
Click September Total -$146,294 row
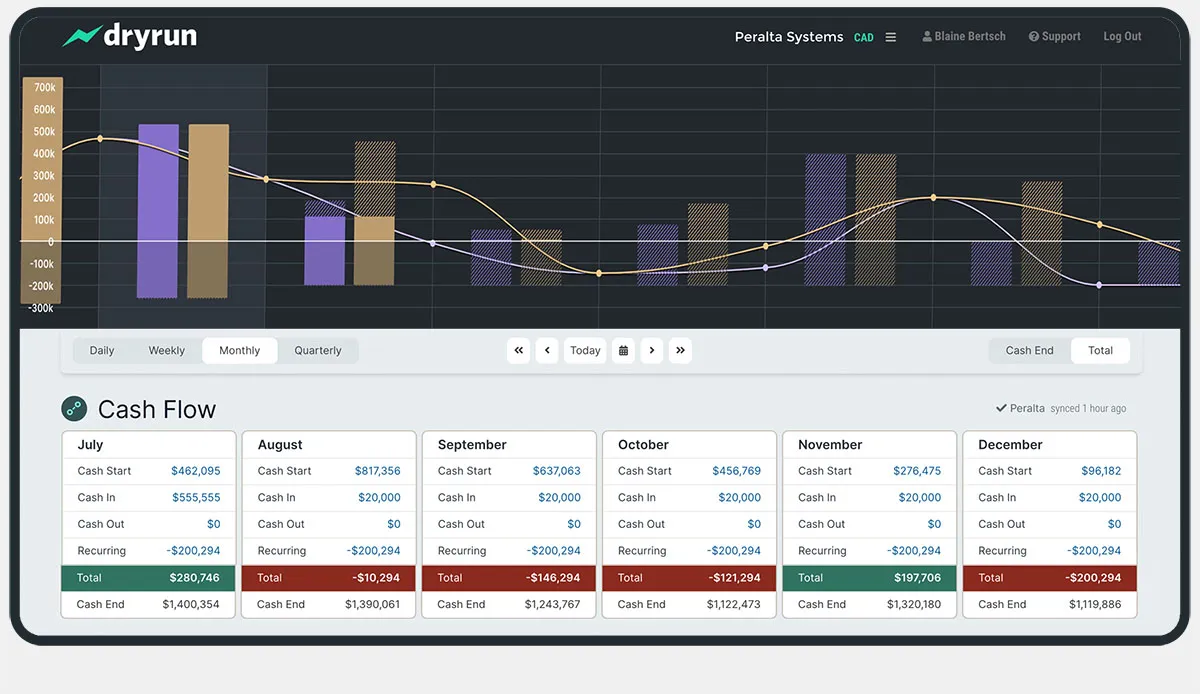tap(508, 578)
